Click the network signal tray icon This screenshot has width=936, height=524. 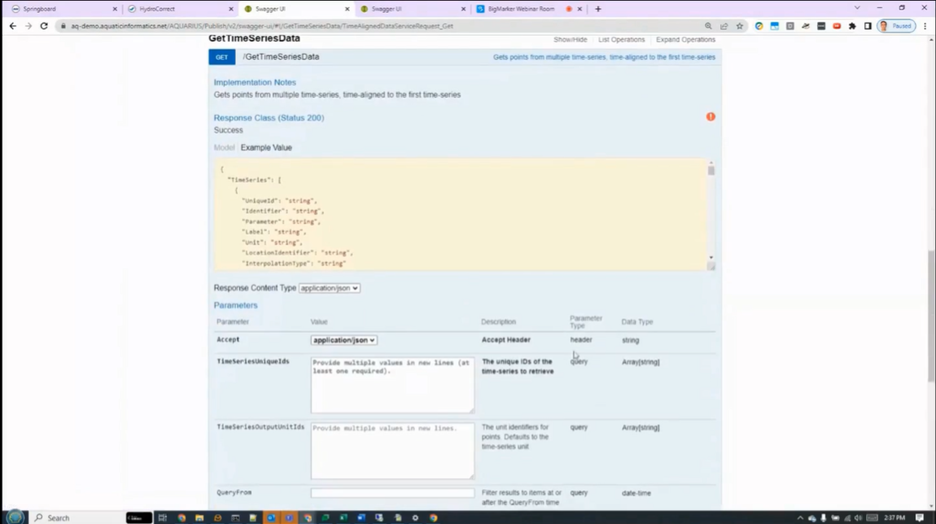[x=847, y=517]
